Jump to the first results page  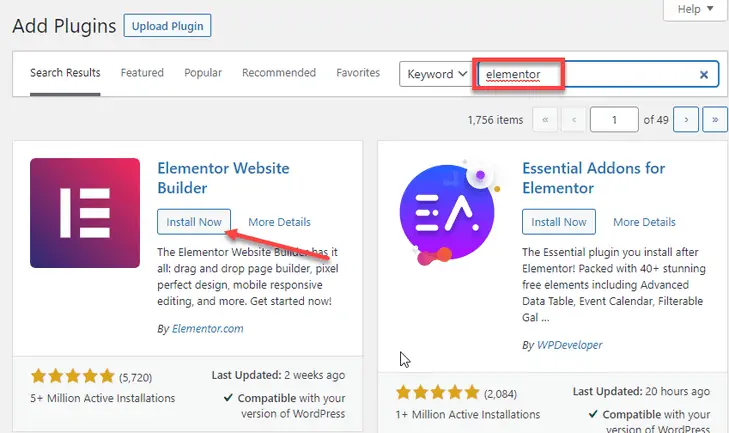pyautogui.click(x=545, y=120)
